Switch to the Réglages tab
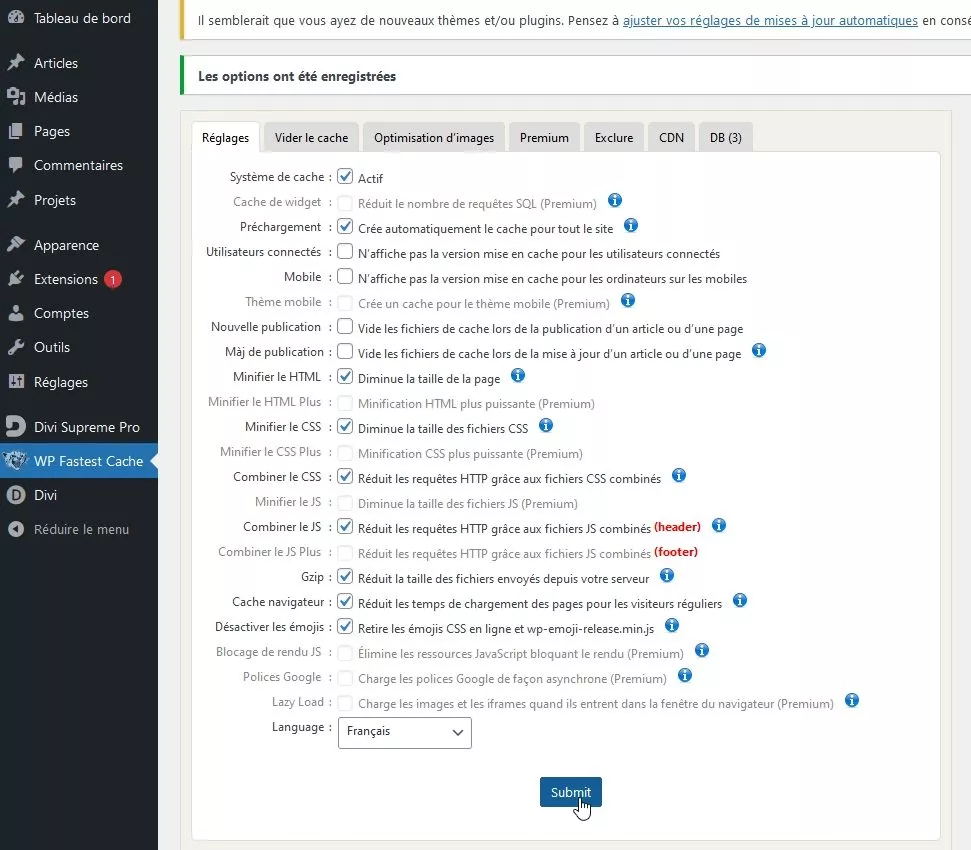 (x=225, y=137)
